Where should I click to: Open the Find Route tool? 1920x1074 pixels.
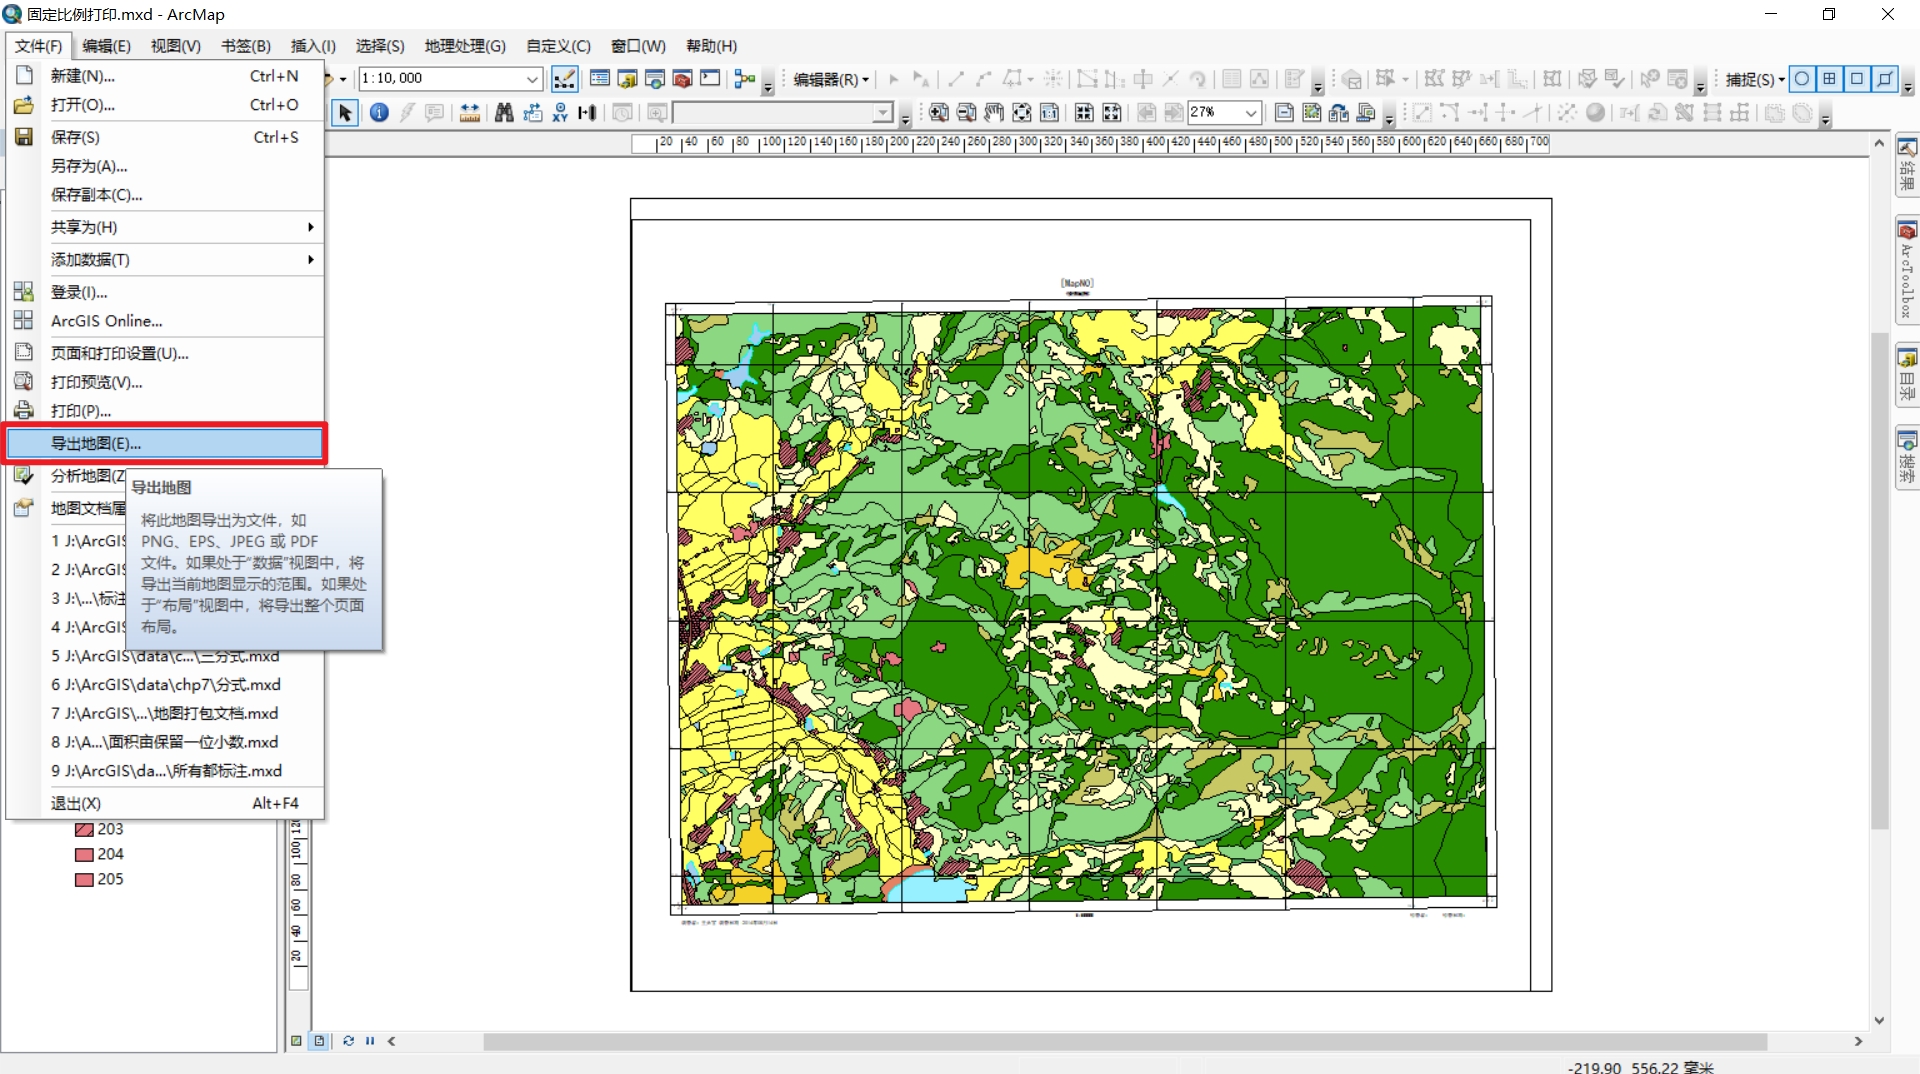click(532, 113)
